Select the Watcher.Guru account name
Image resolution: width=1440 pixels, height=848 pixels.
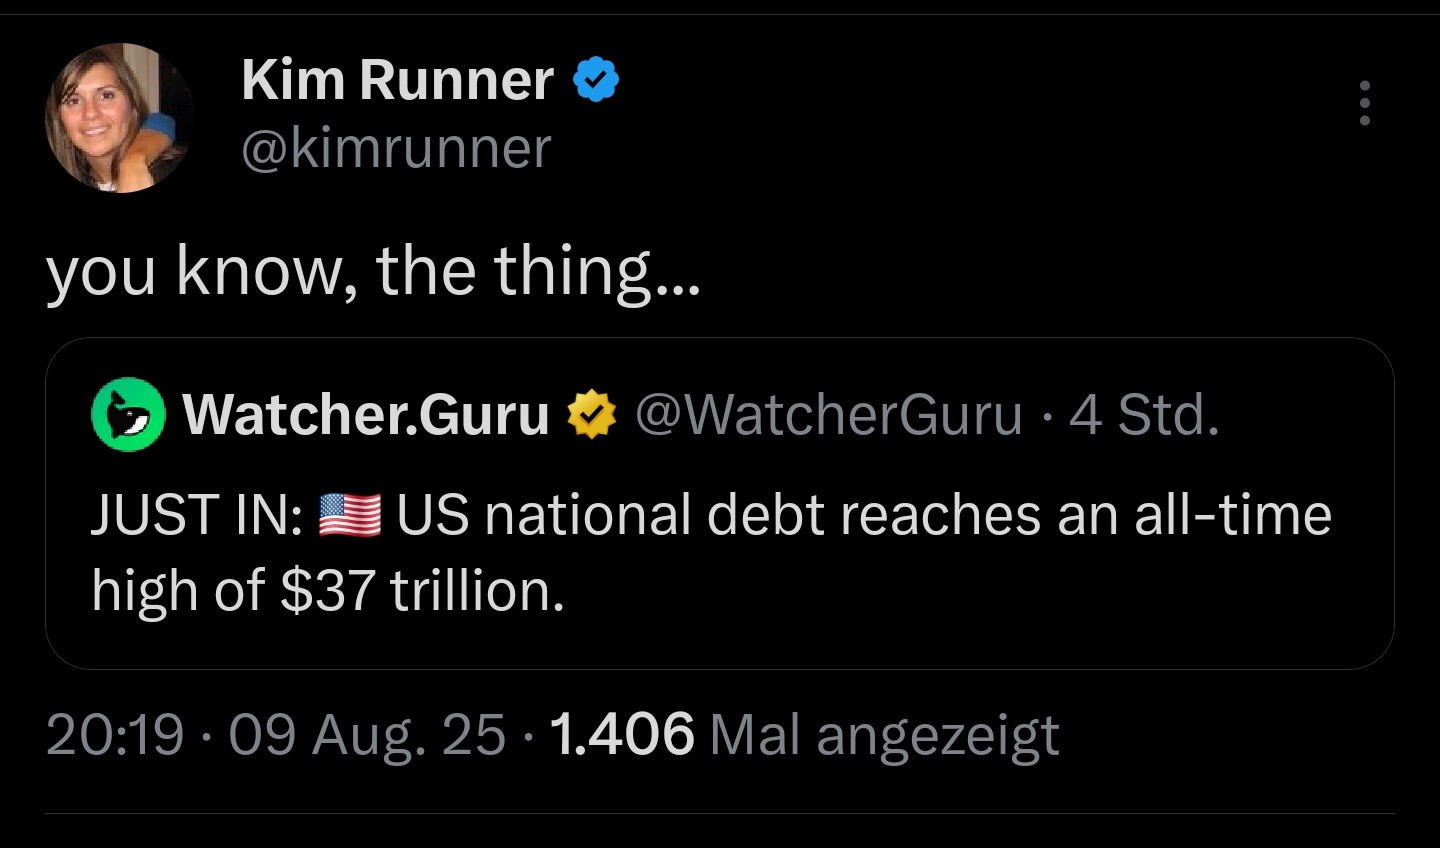tap(365, 414)
